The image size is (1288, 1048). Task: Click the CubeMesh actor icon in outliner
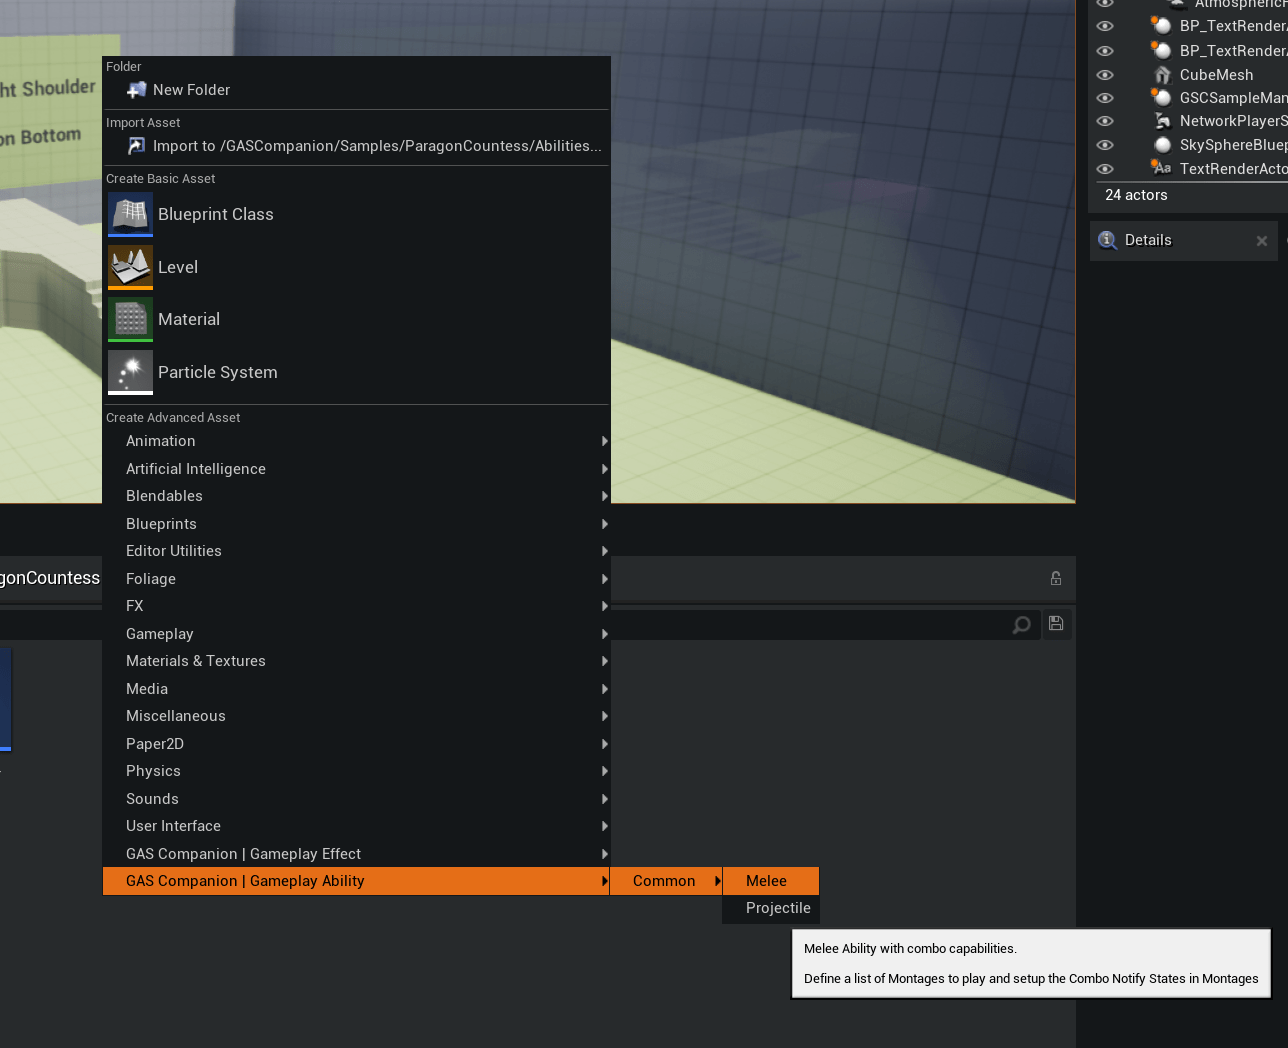[1162, 75]
